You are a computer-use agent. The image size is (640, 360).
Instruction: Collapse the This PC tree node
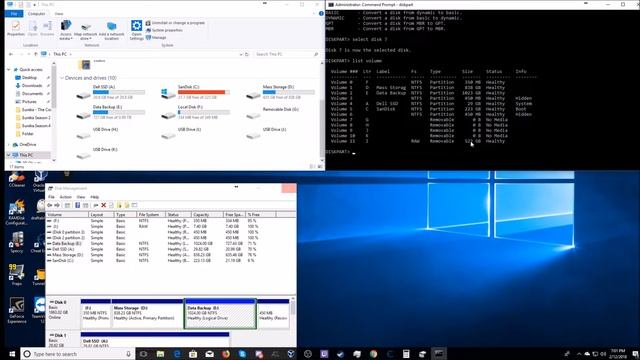pos(9,155)
